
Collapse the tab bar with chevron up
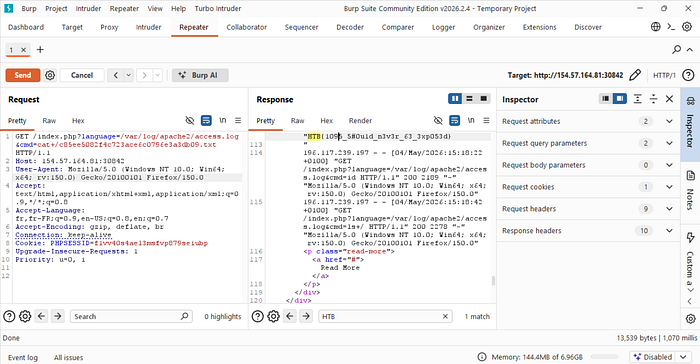[x=690, y=50]
